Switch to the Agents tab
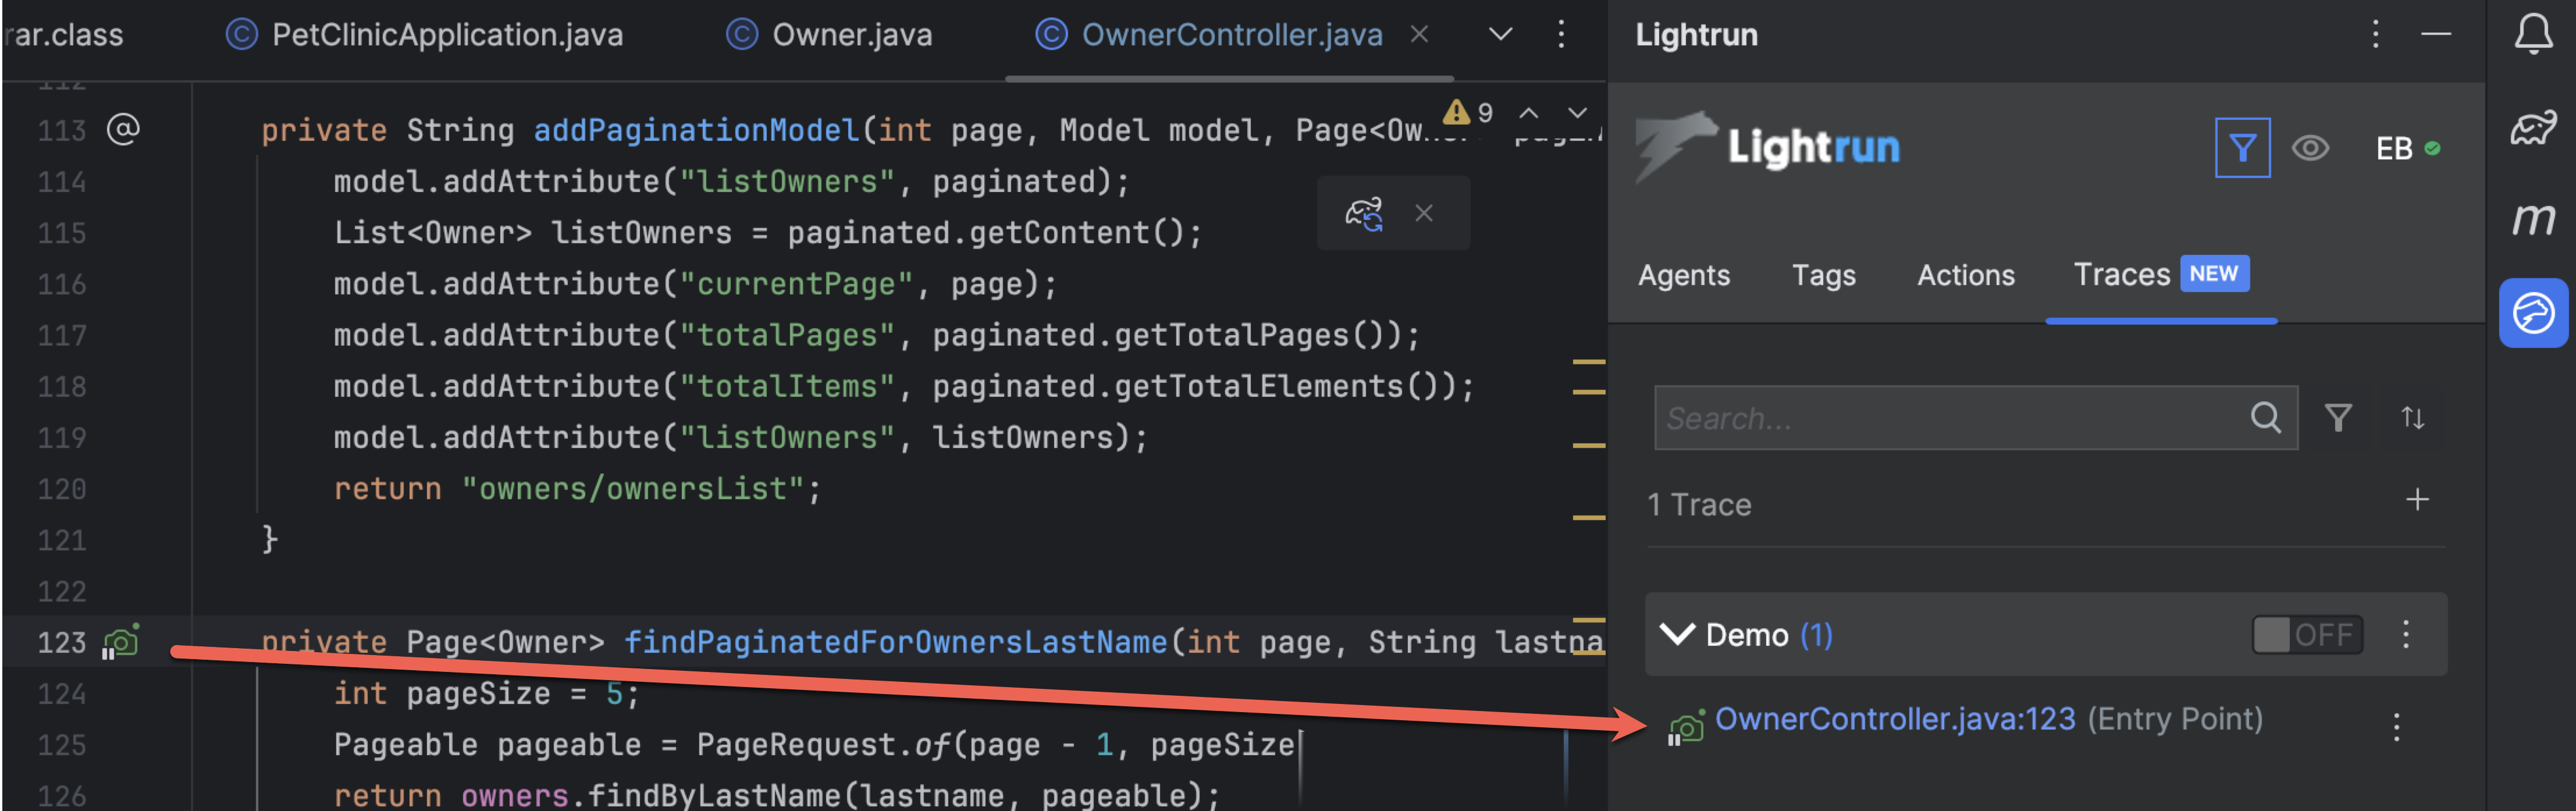This screenshot has width=2576, height=811. pos(1683,275)
